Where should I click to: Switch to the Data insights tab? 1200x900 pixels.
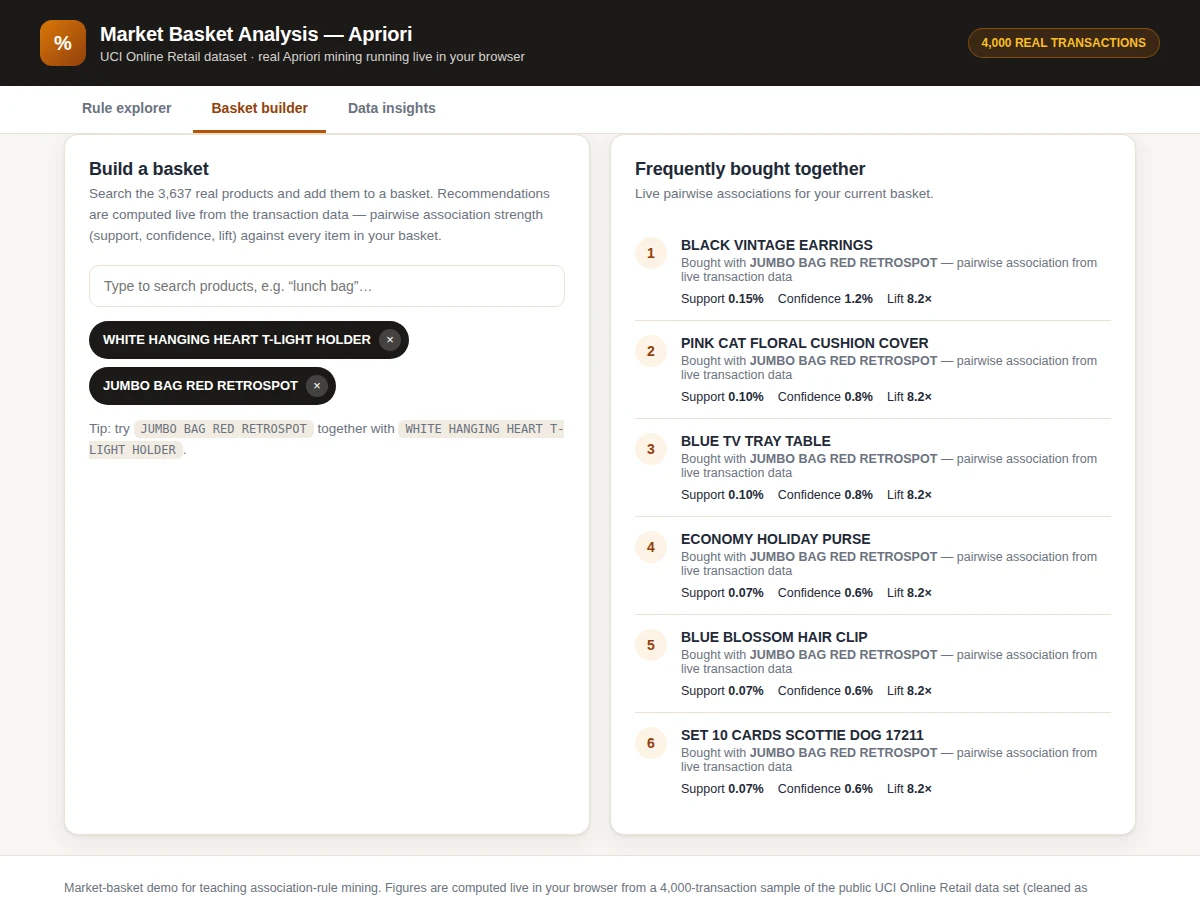coord(392,108)
